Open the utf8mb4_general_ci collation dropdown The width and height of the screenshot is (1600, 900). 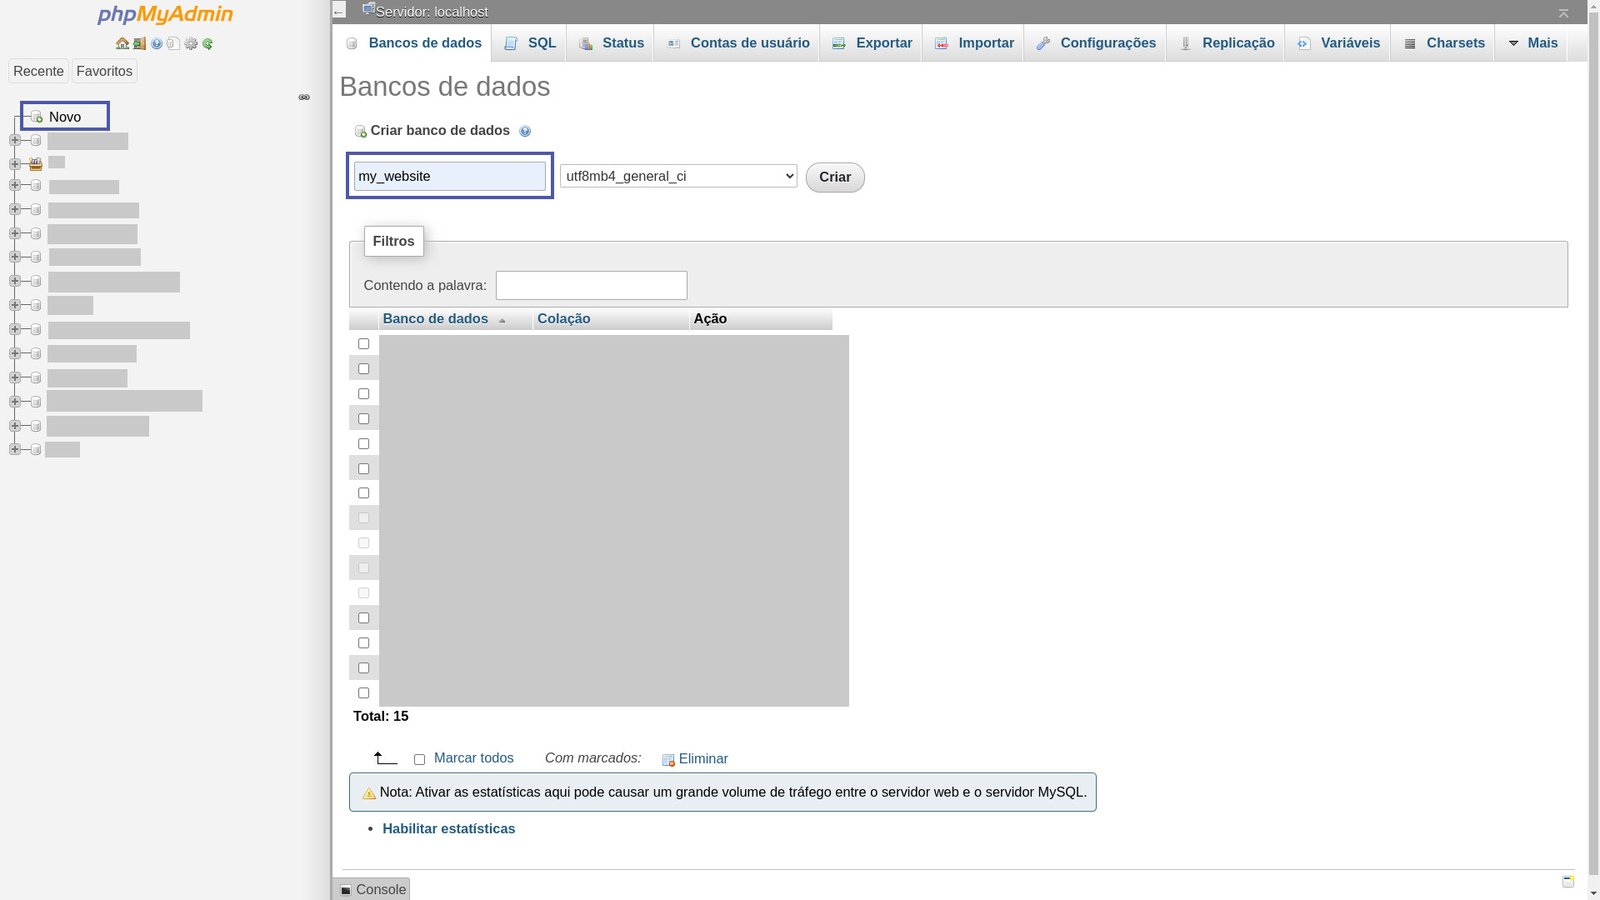tap(678, 176)
